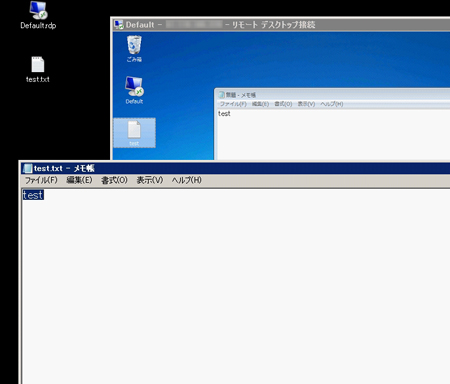Select the Default shortcut icon in remote desktop
Screen dimensions: 450x384
pyautogui.click(x=134, y=90)
